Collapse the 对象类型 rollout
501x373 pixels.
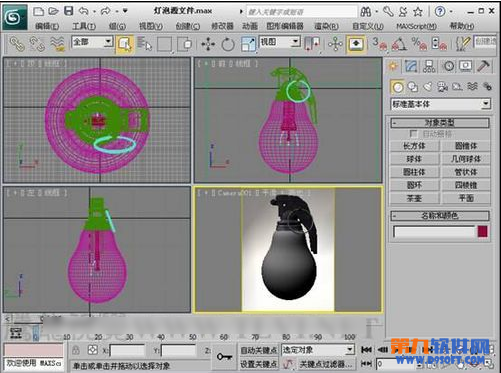pos(440,123)
